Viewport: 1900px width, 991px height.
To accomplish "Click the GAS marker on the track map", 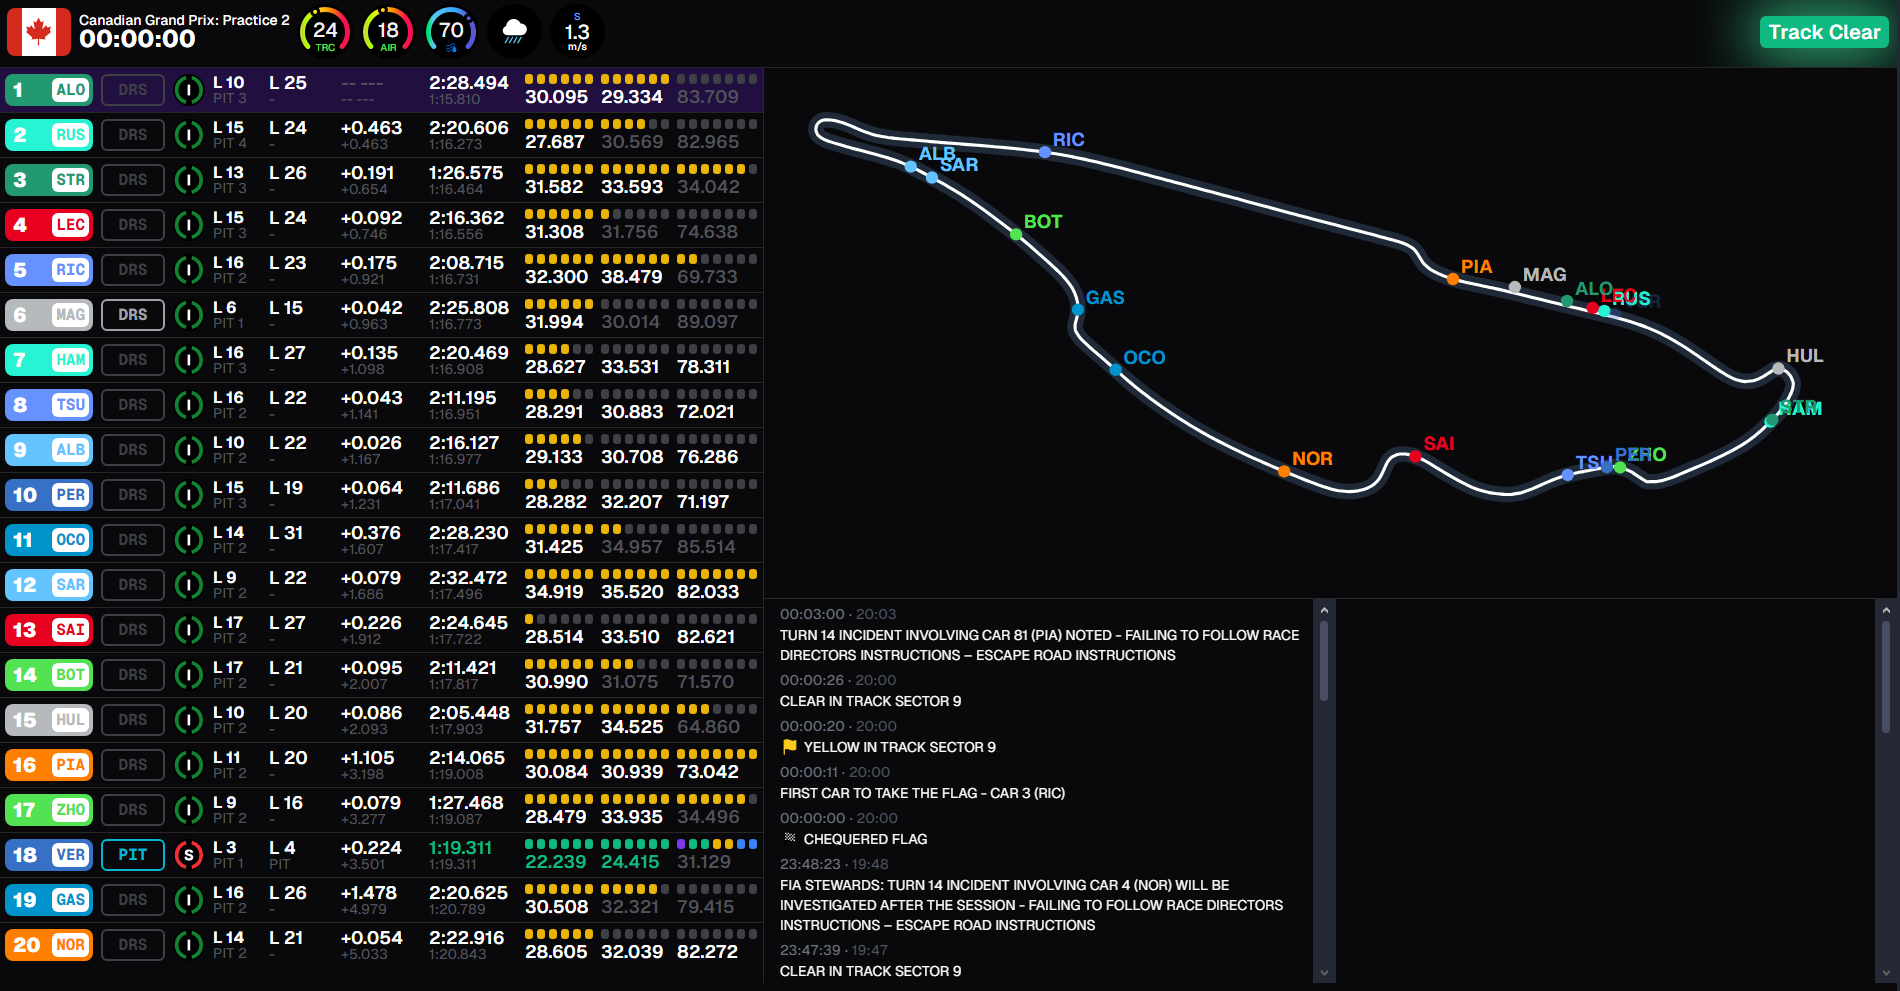I will tap(1078, 310).
